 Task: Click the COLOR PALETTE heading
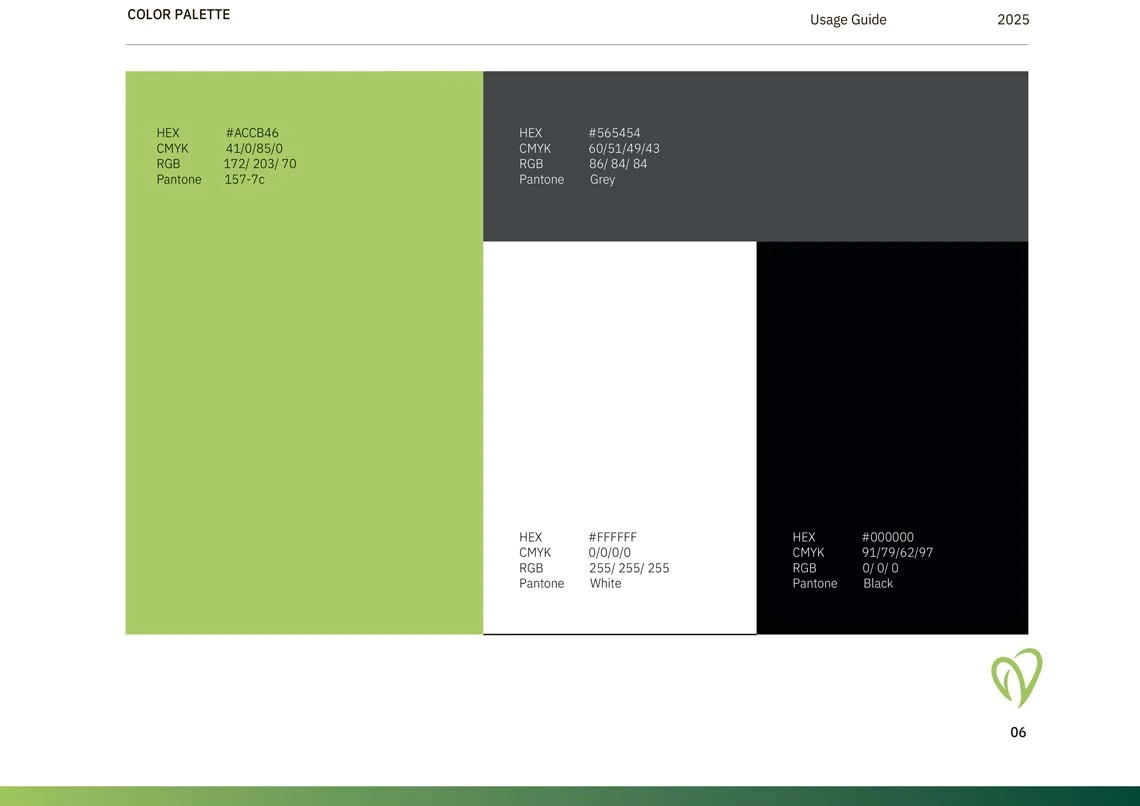pyautogui.click(x=179, y=15)
